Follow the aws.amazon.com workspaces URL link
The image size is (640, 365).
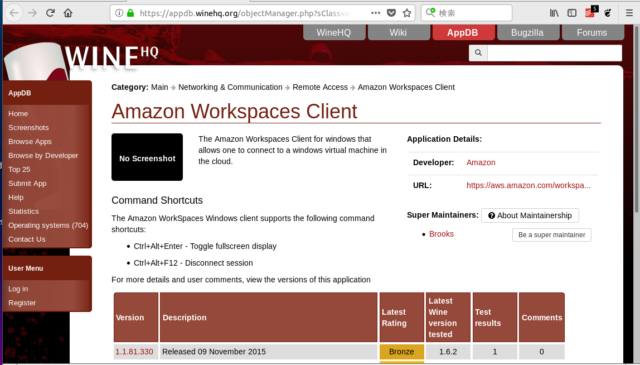(528, 185)
